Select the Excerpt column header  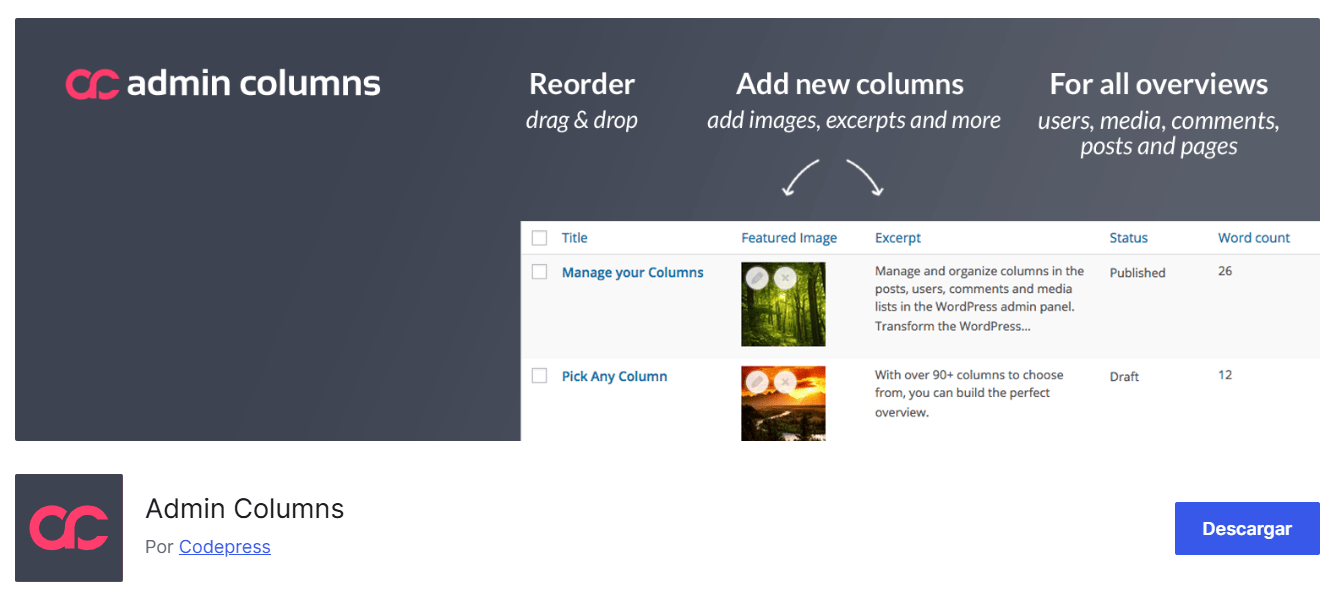tap(897, 238)
